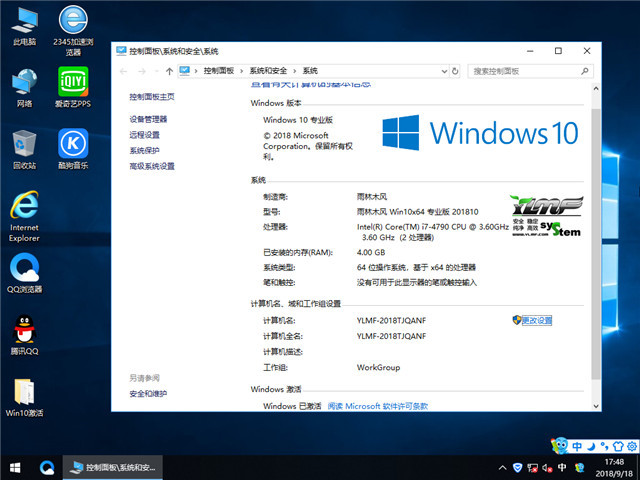The height and width of the screenshot is (480, 640).
Task: Open 阅读 Microsoft 软件许可条款 link
Action: click(x=378, y=406)
